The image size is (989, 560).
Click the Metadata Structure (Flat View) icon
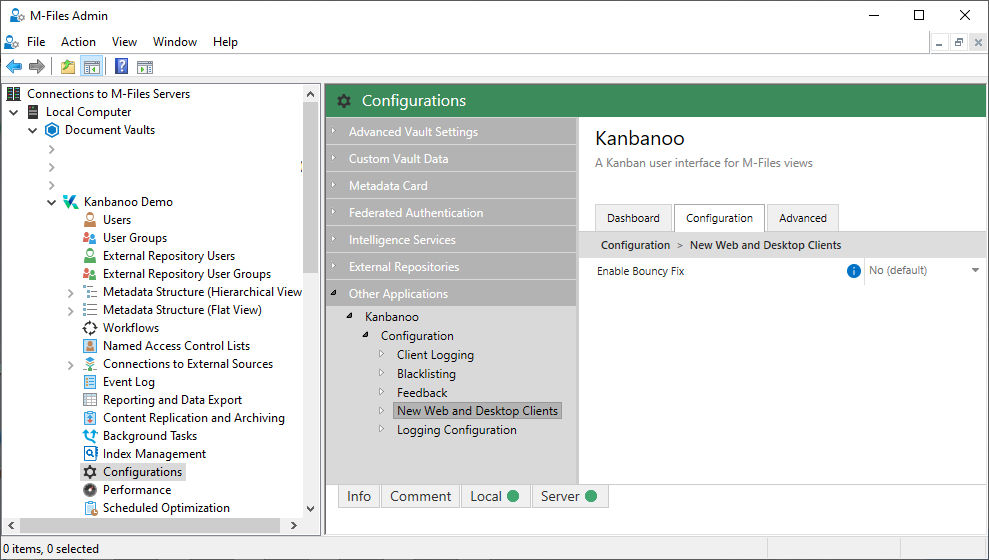point(90,310)
